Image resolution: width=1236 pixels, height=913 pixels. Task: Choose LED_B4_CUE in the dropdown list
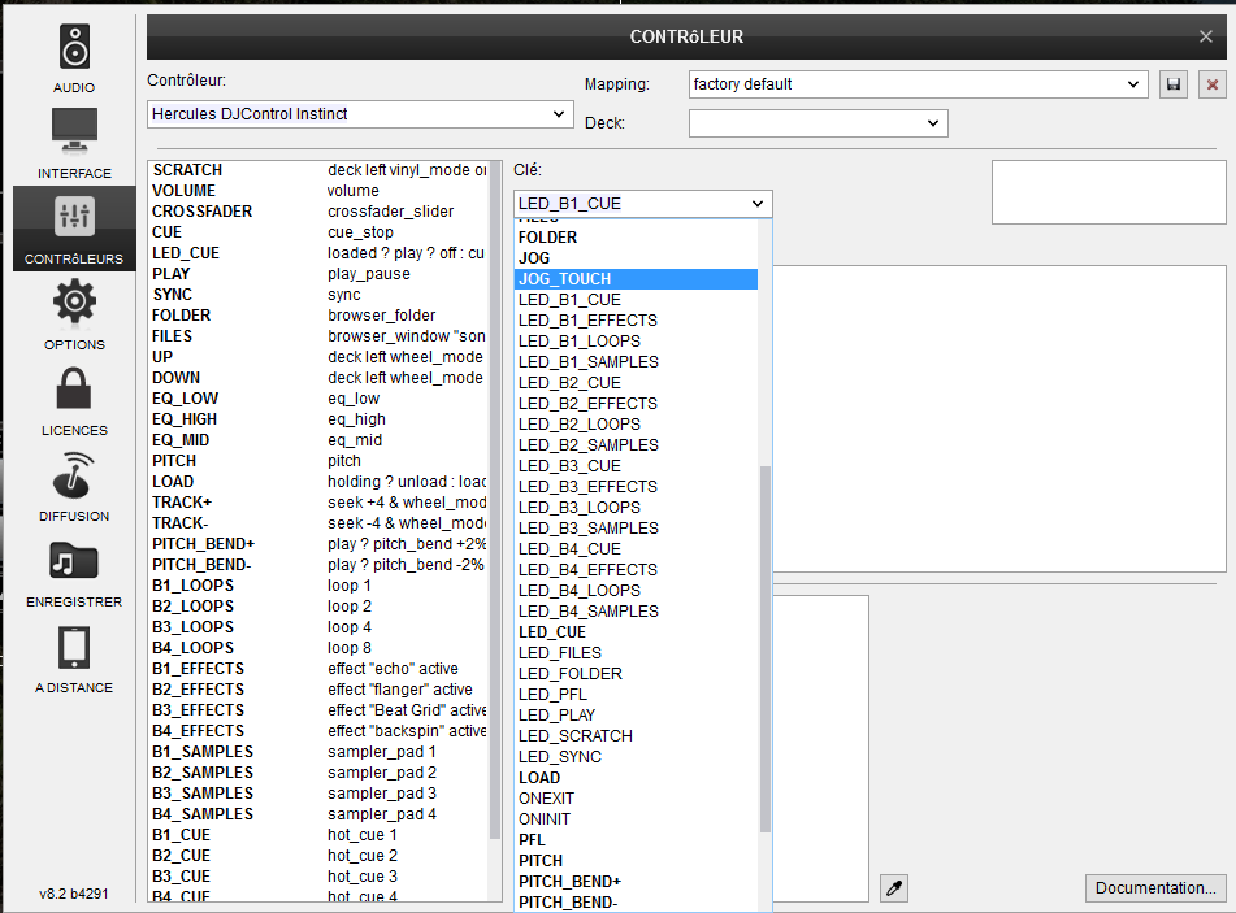tap(636, 549)
